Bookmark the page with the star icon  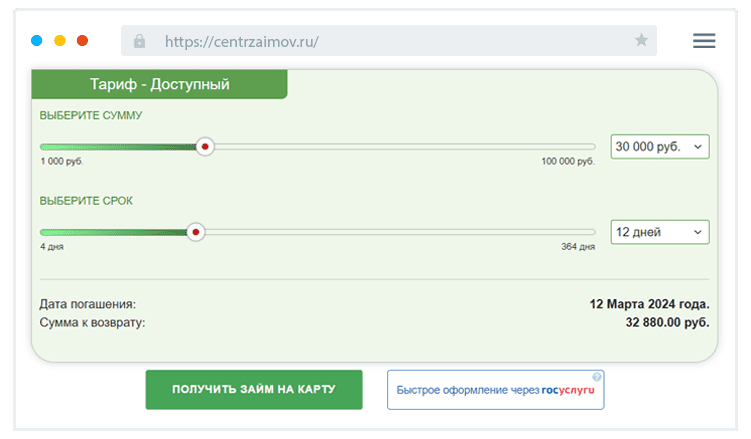point(641,41)
